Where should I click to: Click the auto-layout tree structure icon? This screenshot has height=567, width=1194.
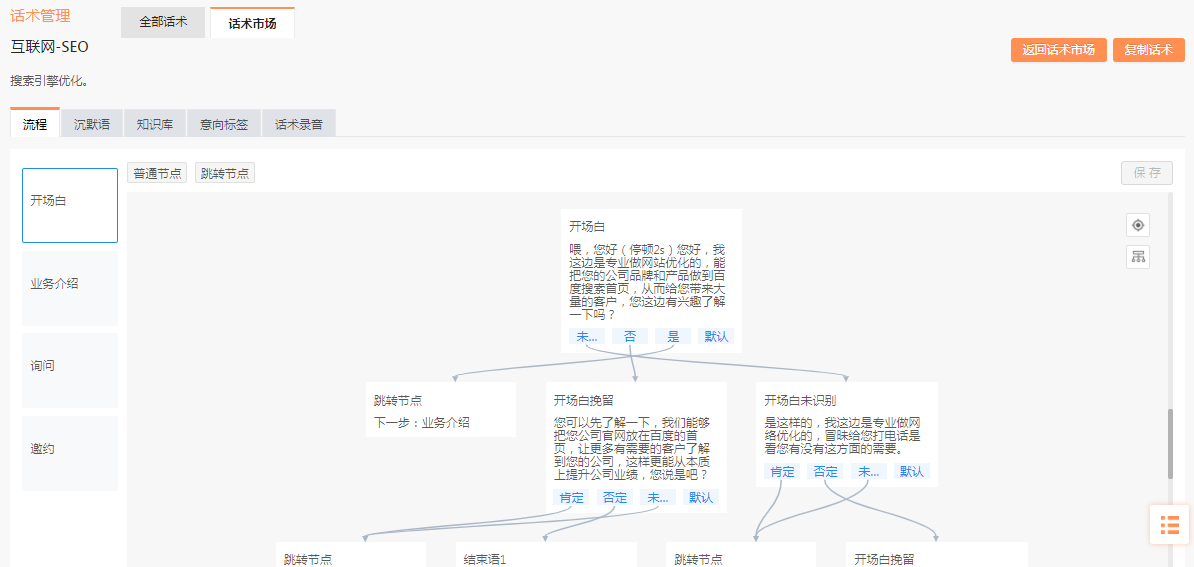tap(1137, 257)
